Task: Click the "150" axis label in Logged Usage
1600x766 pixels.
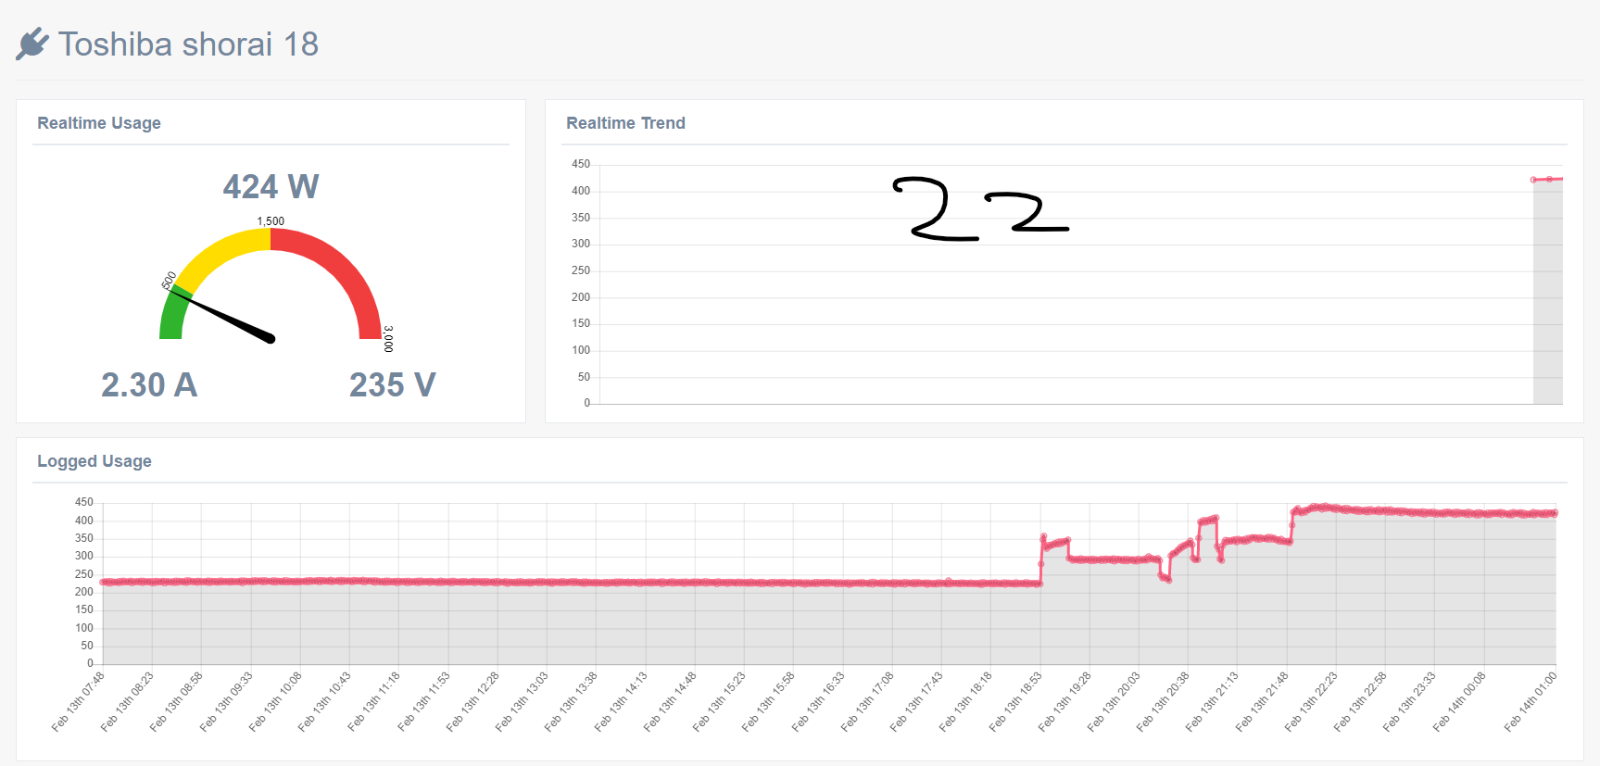Action: (x=84, y=609)
